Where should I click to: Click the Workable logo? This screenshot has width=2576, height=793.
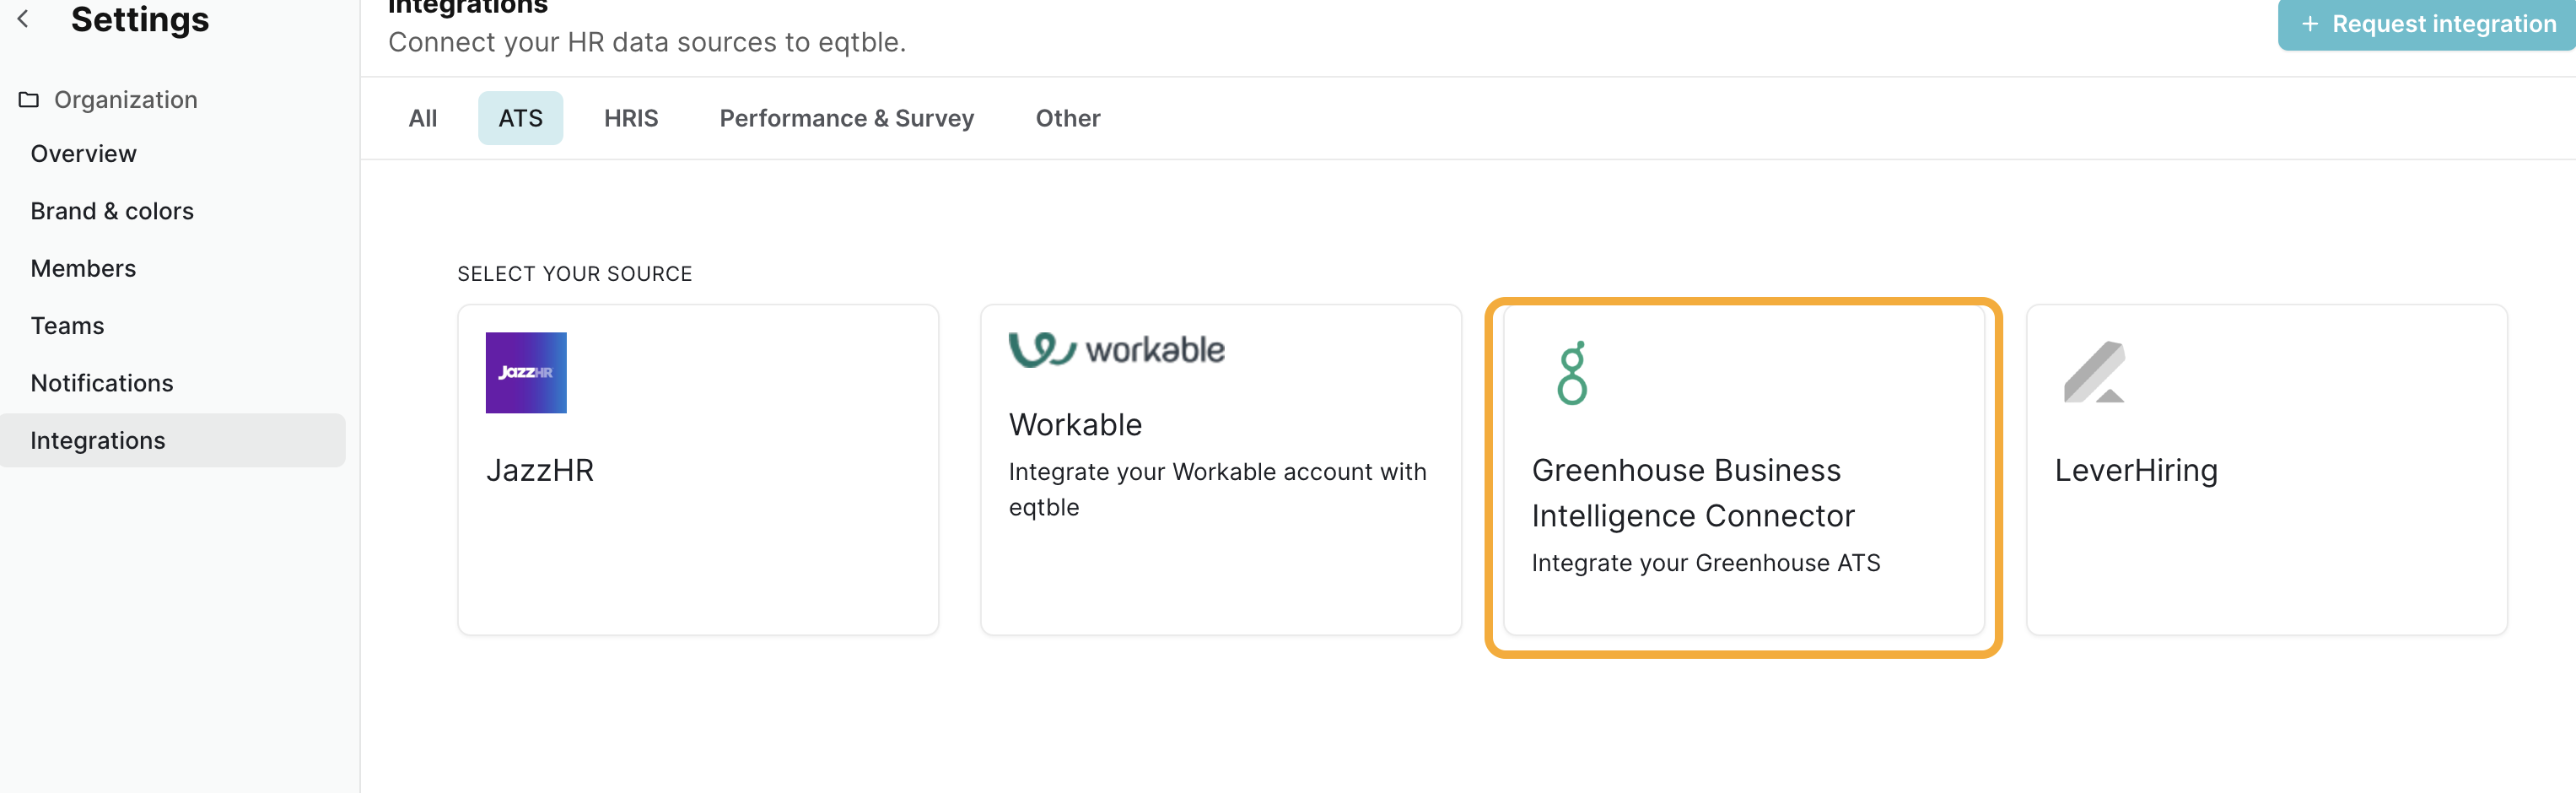[1116, 350]
